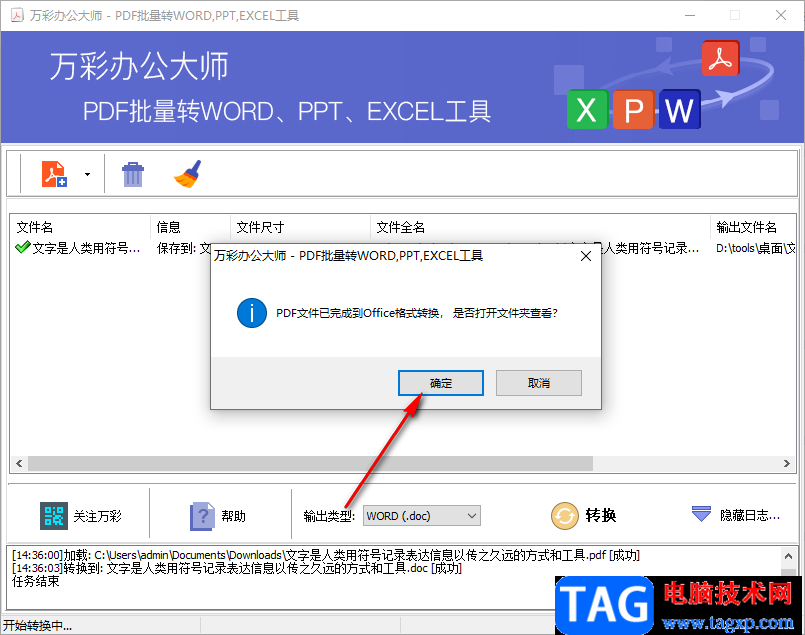Click the blue info icon in dialog
The width and height of the screenshot is (805, 635).
[252, 313]
